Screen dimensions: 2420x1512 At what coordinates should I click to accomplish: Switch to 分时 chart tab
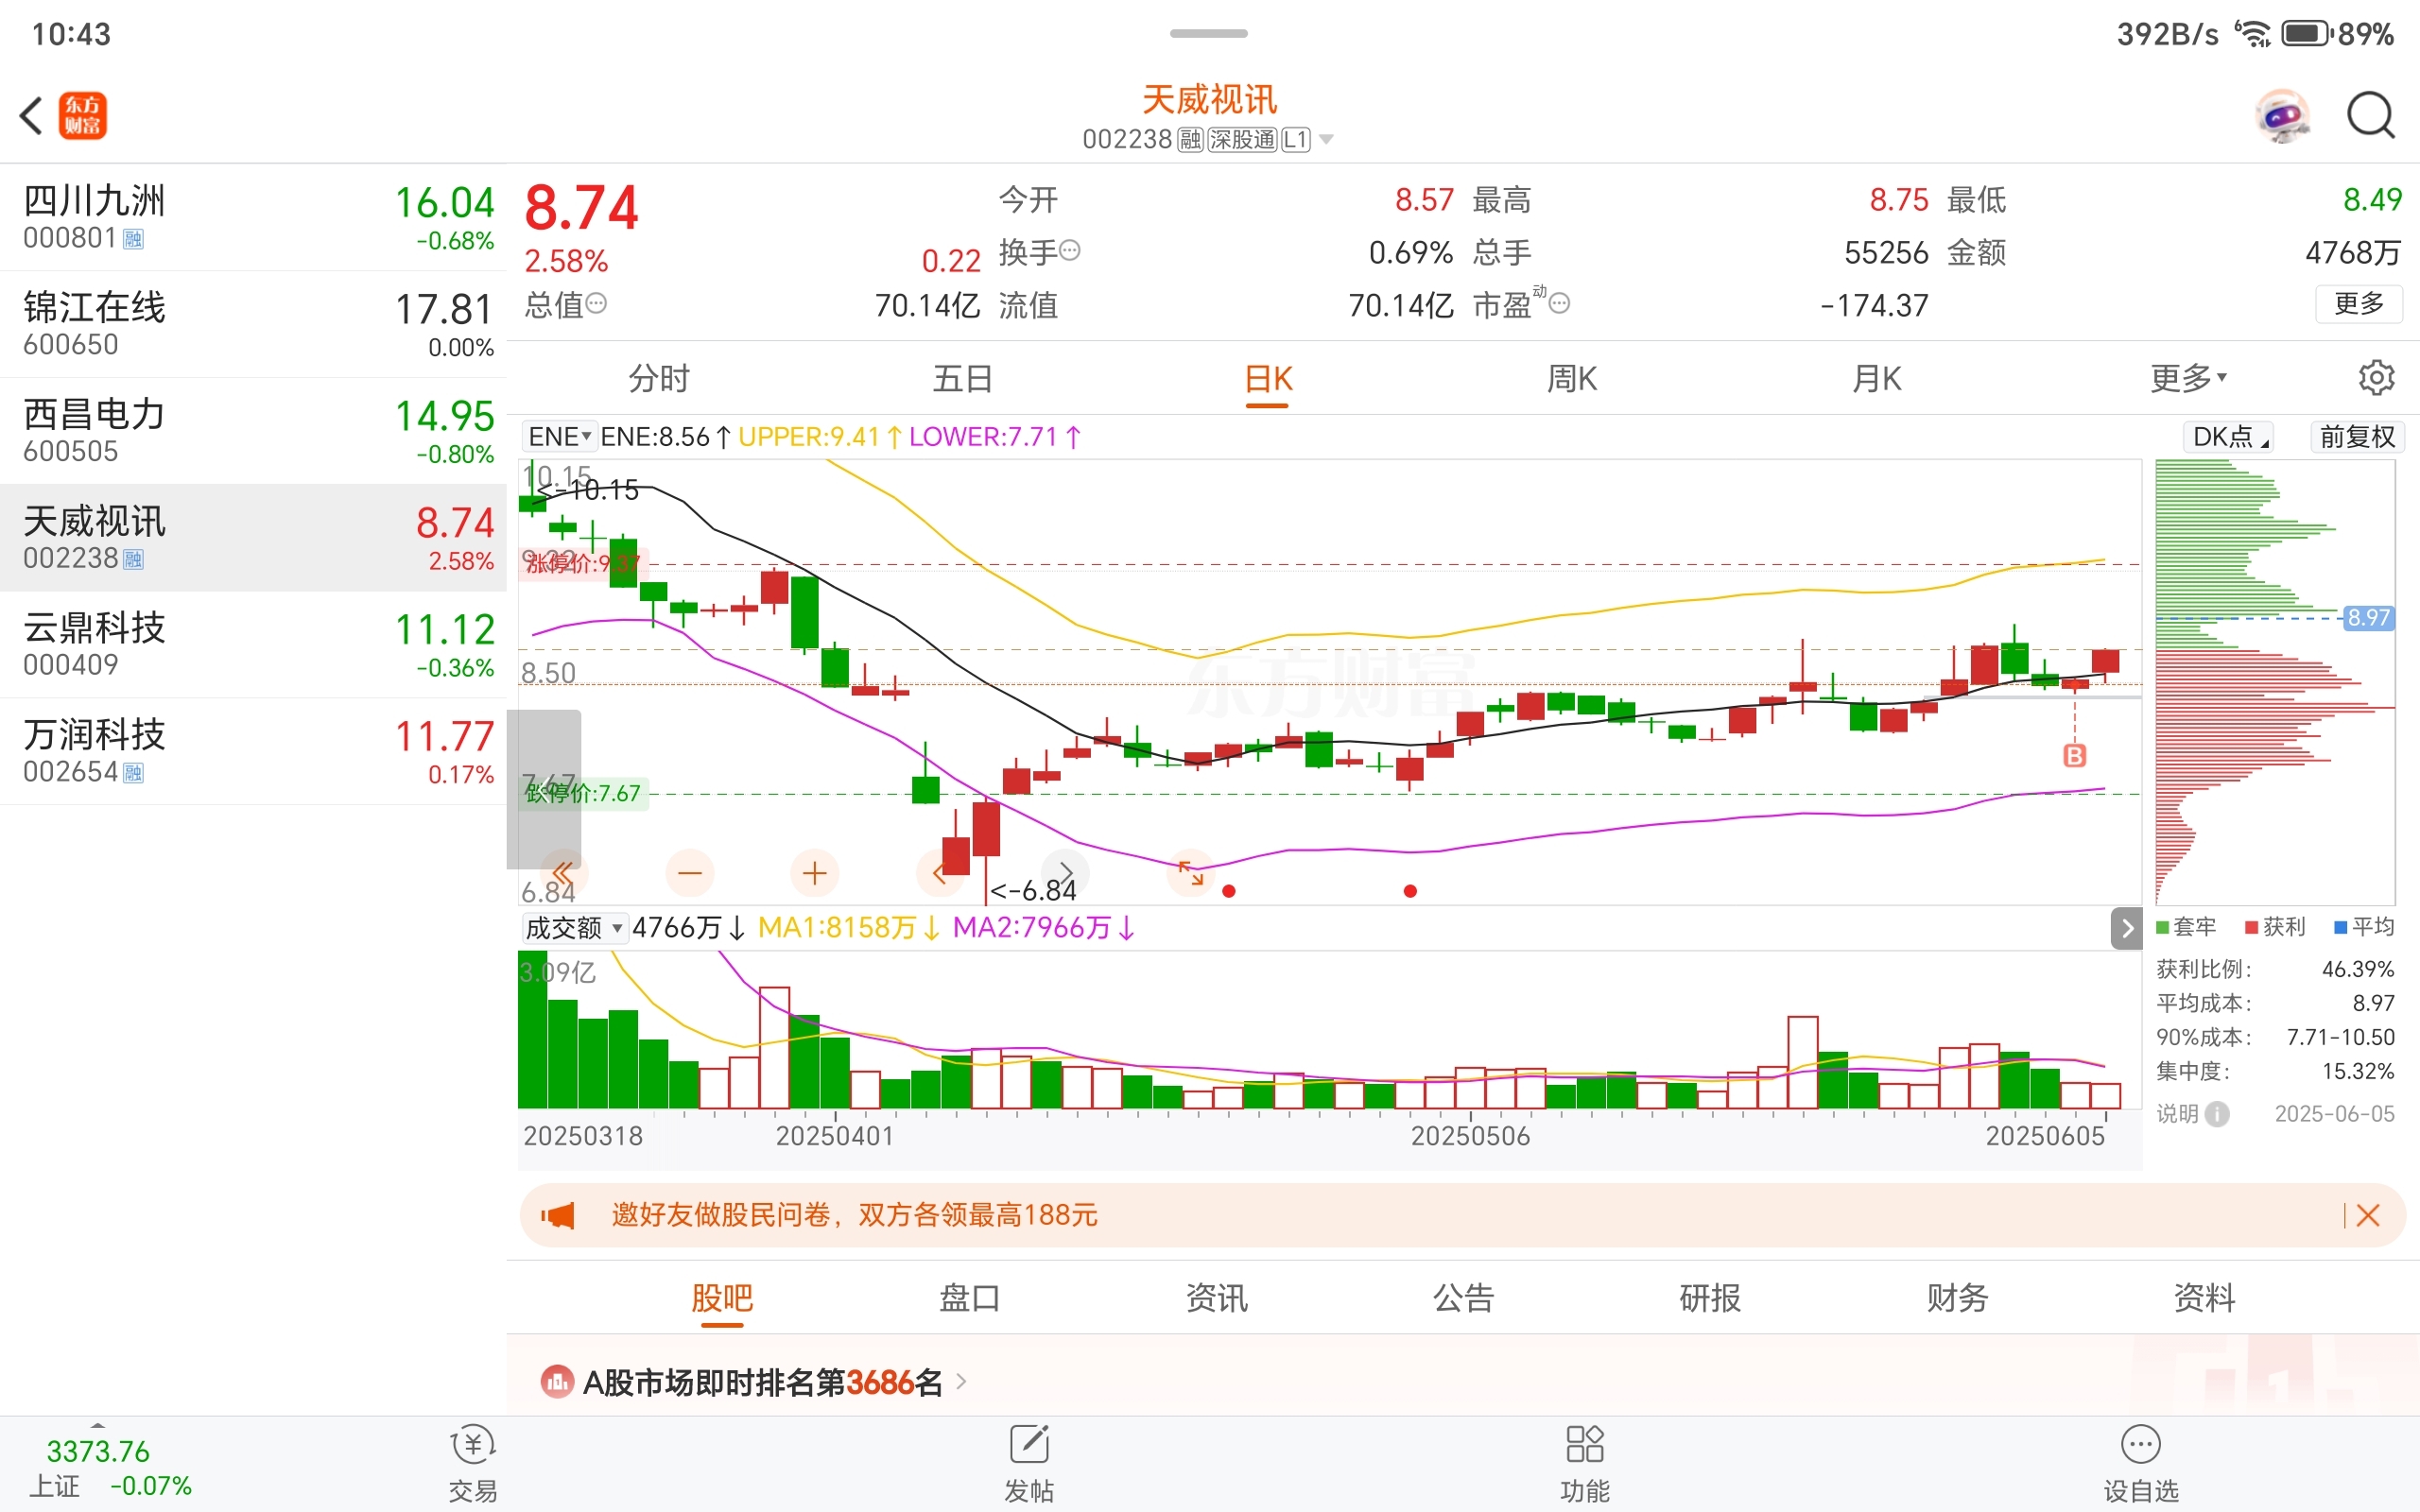click(660, 378)
